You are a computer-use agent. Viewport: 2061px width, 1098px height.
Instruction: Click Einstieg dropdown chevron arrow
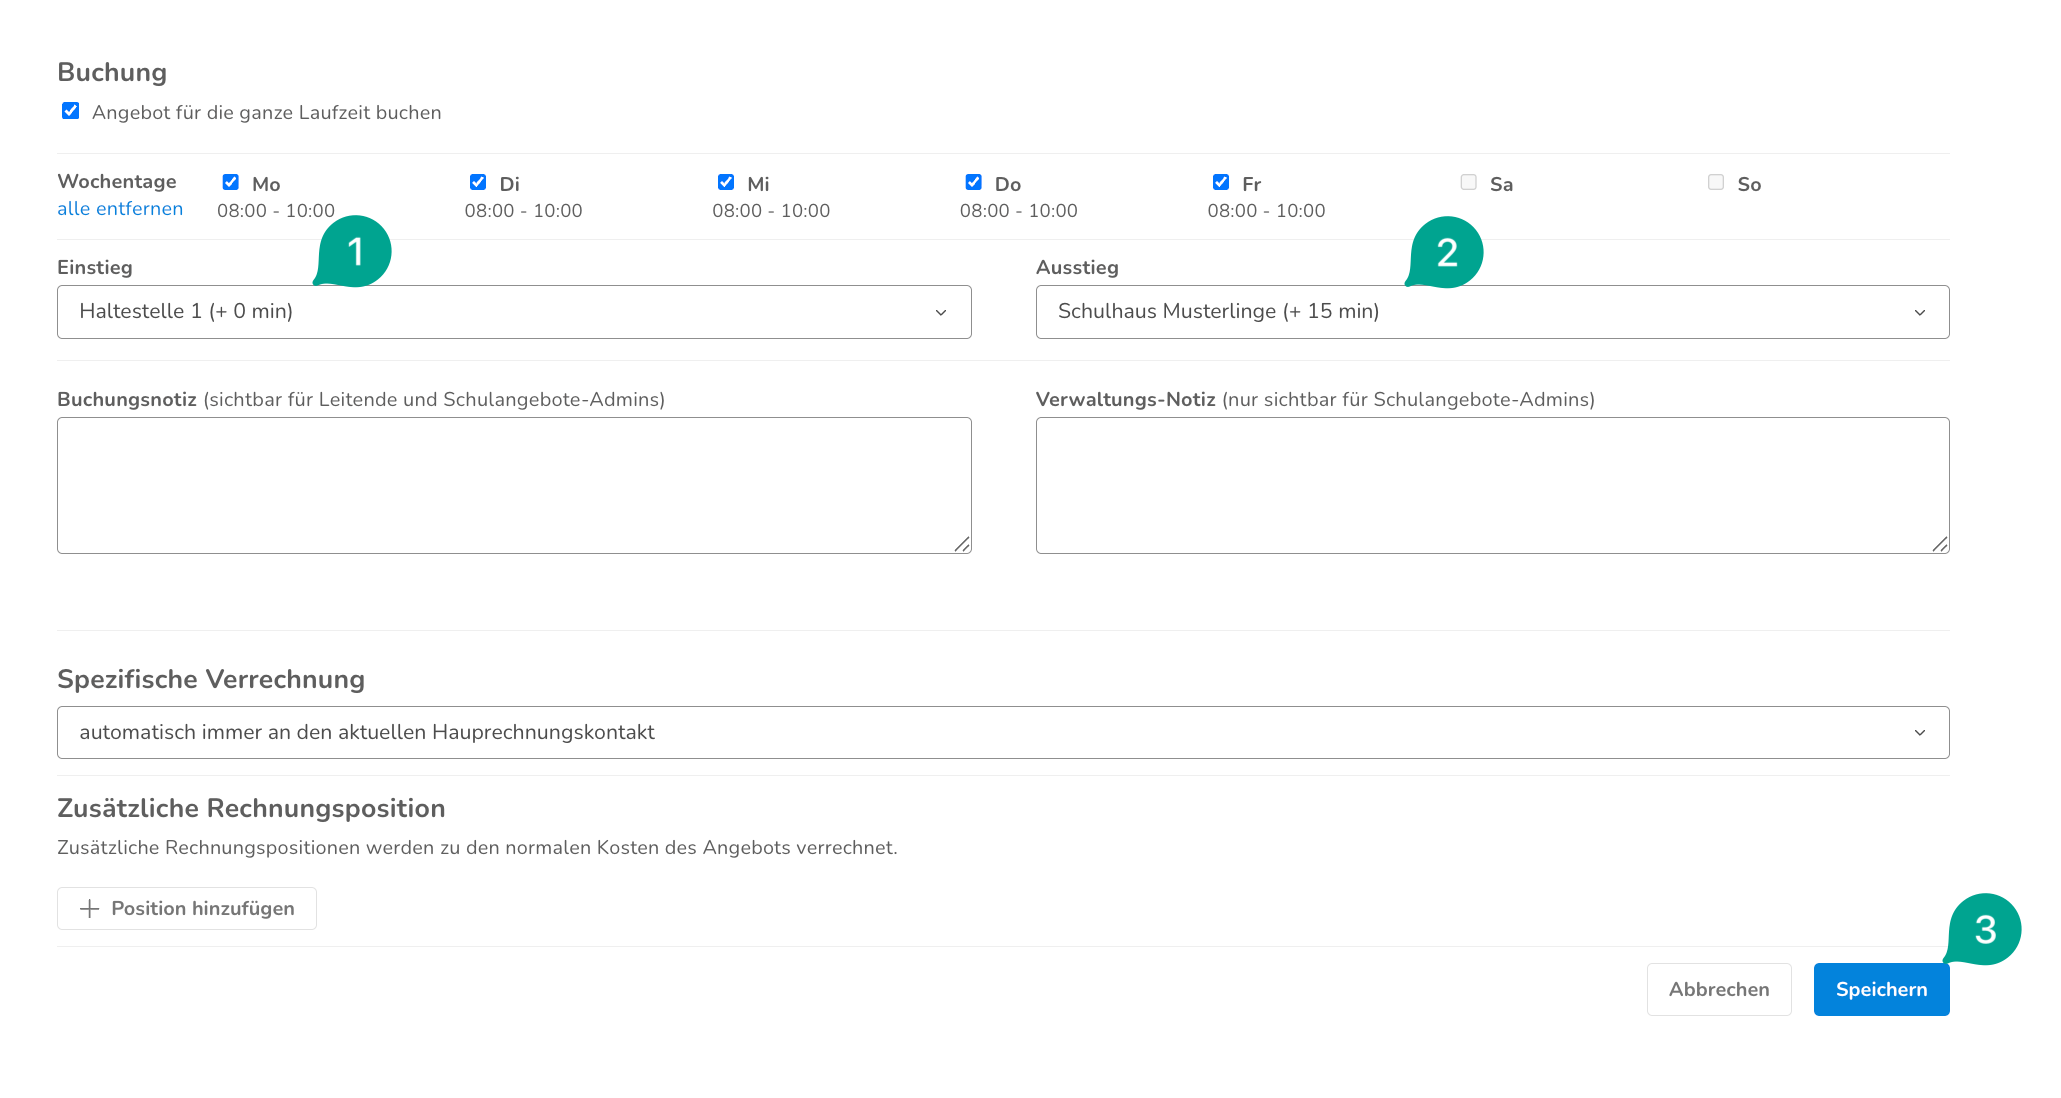click(940, 312)
